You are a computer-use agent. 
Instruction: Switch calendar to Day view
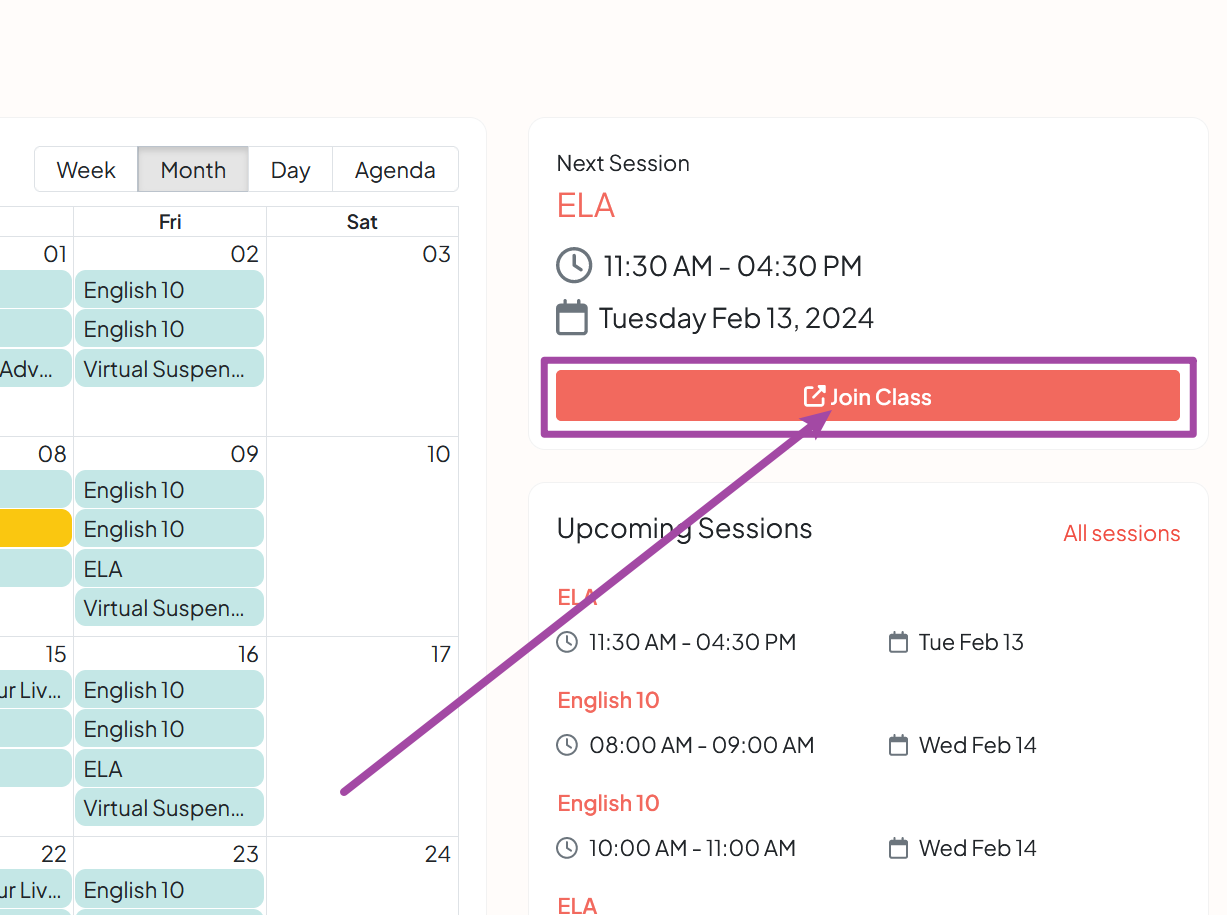[x=290, y=170]
